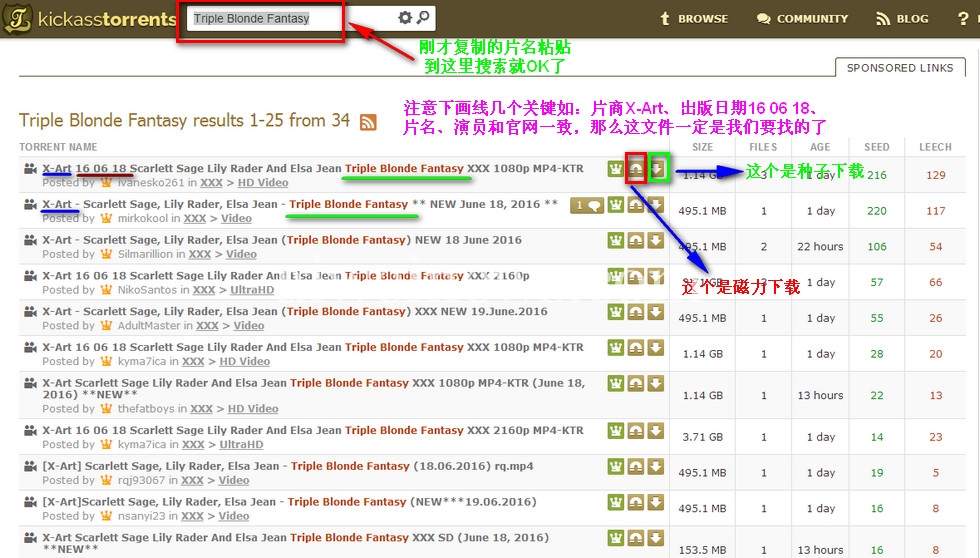
Task: Click the download arrow in the 3.71 GB row
Action: coord(656,431)
